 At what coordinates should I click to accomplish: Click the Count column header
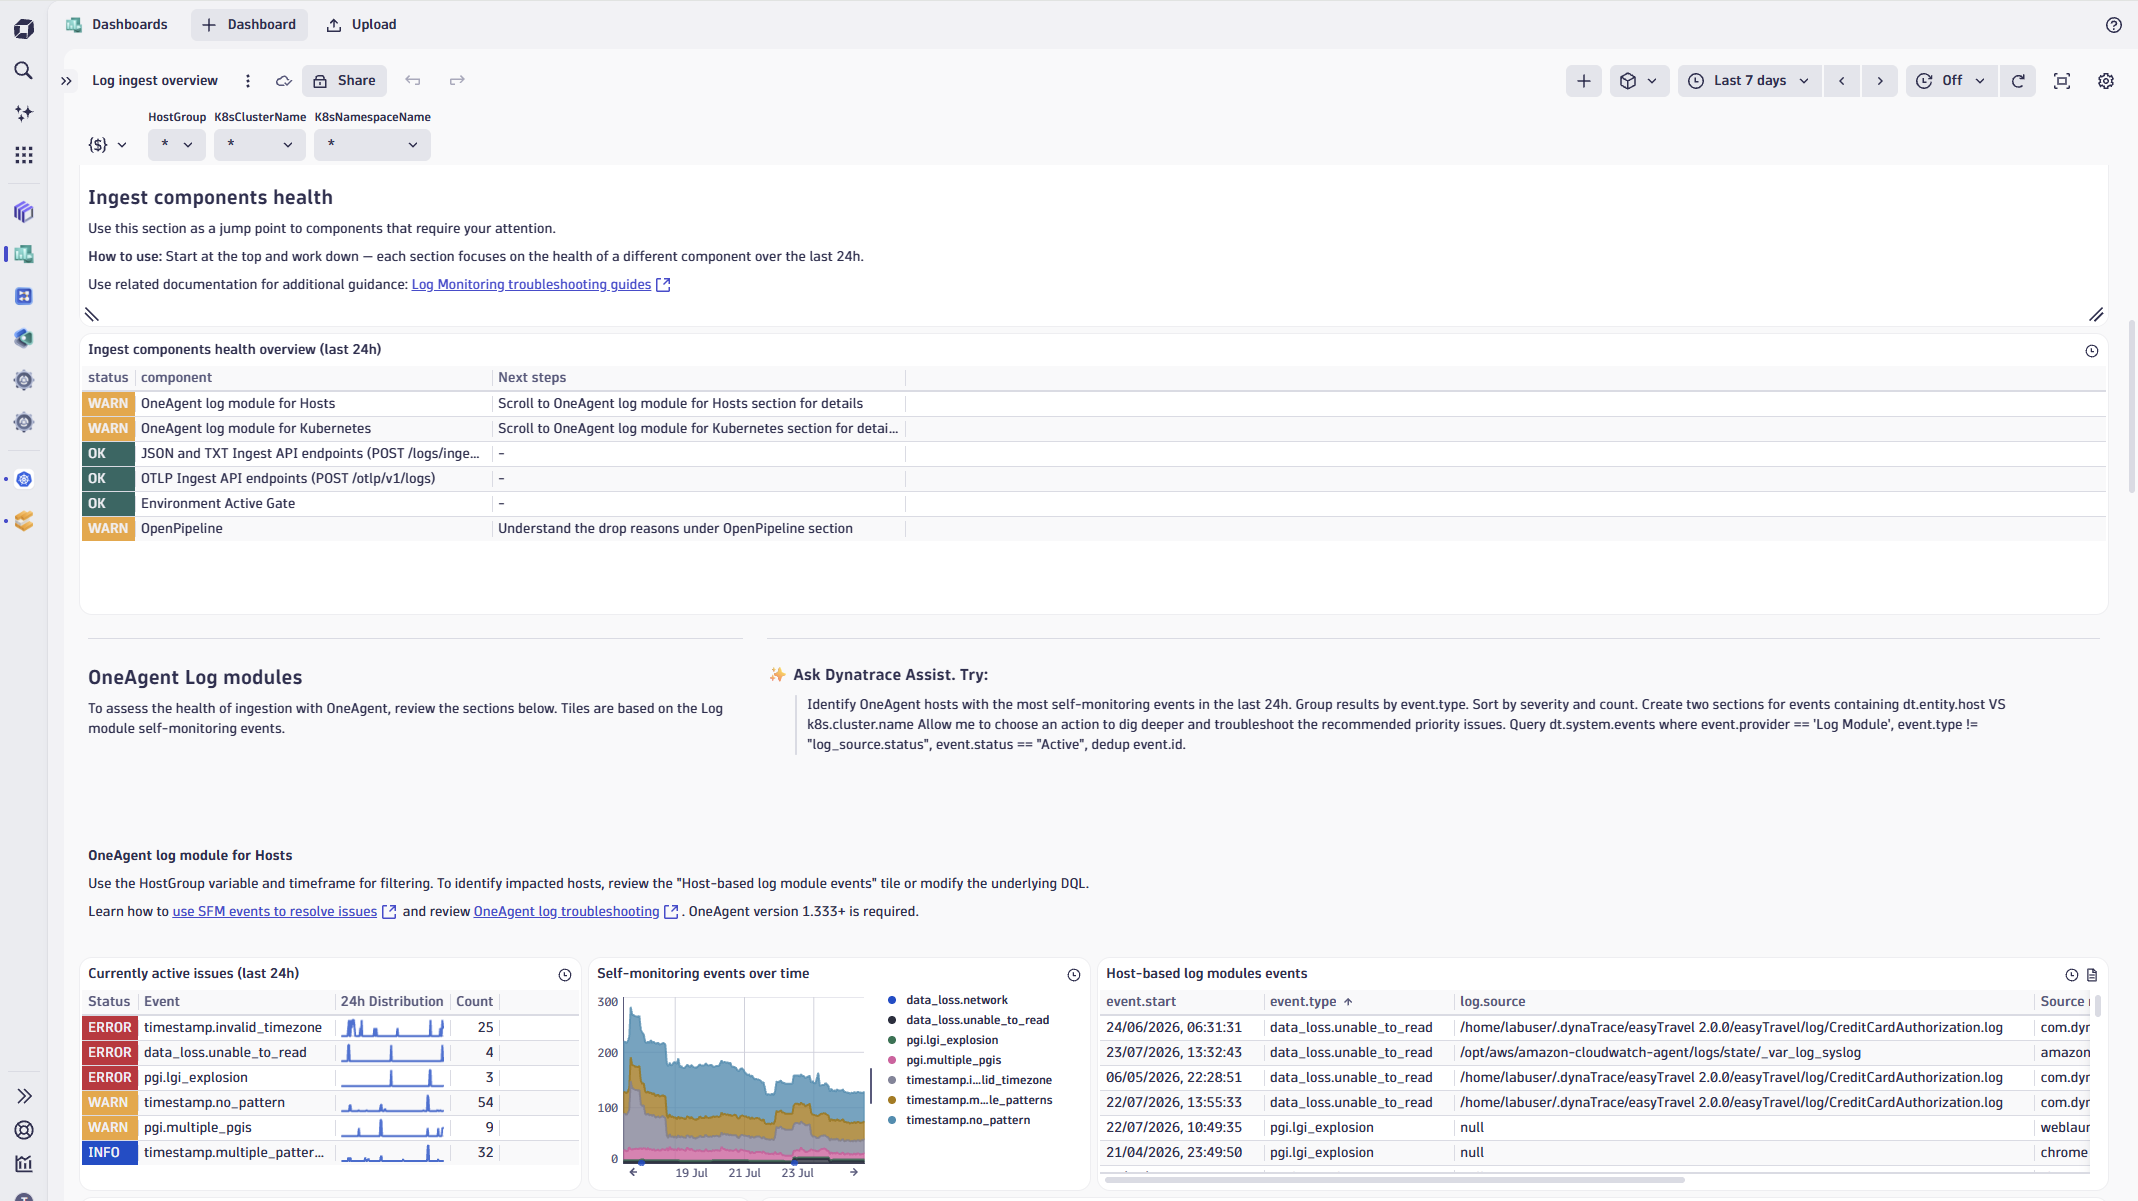pyautogui.click(x=474, y=1002)
